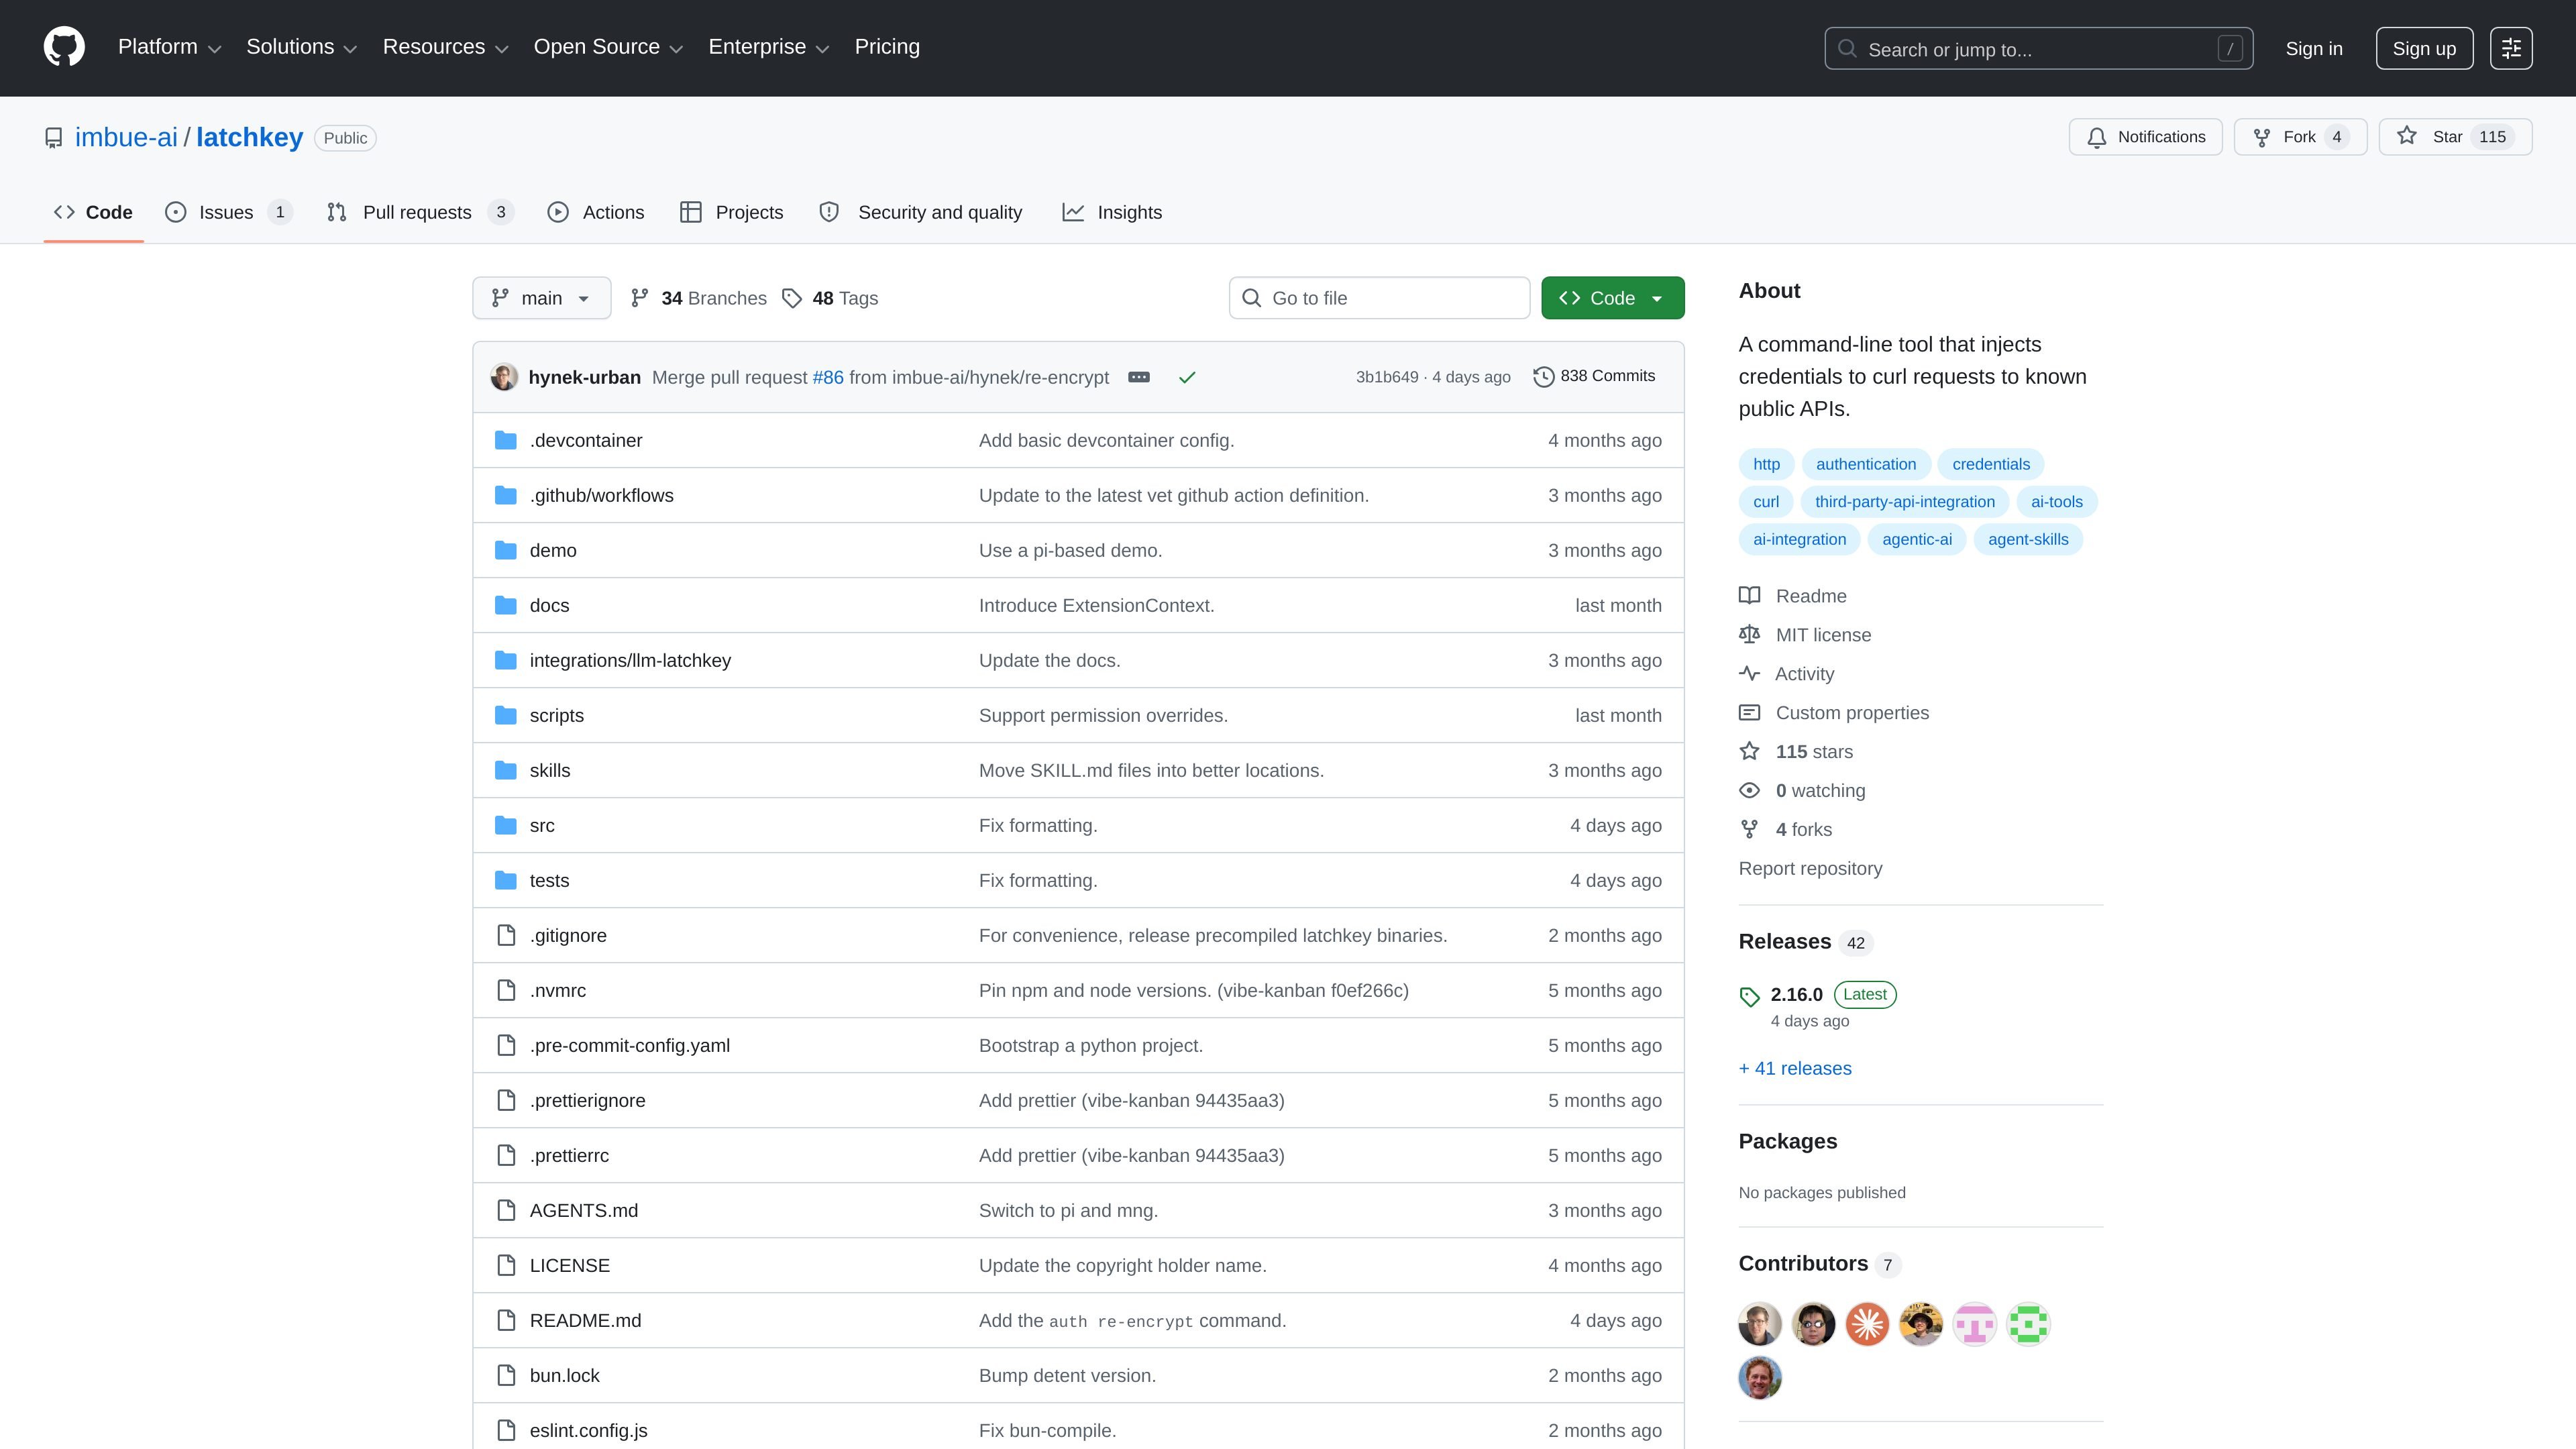Show the + 41 releases link
2576x1449 pixels.
[1795, 1069]
